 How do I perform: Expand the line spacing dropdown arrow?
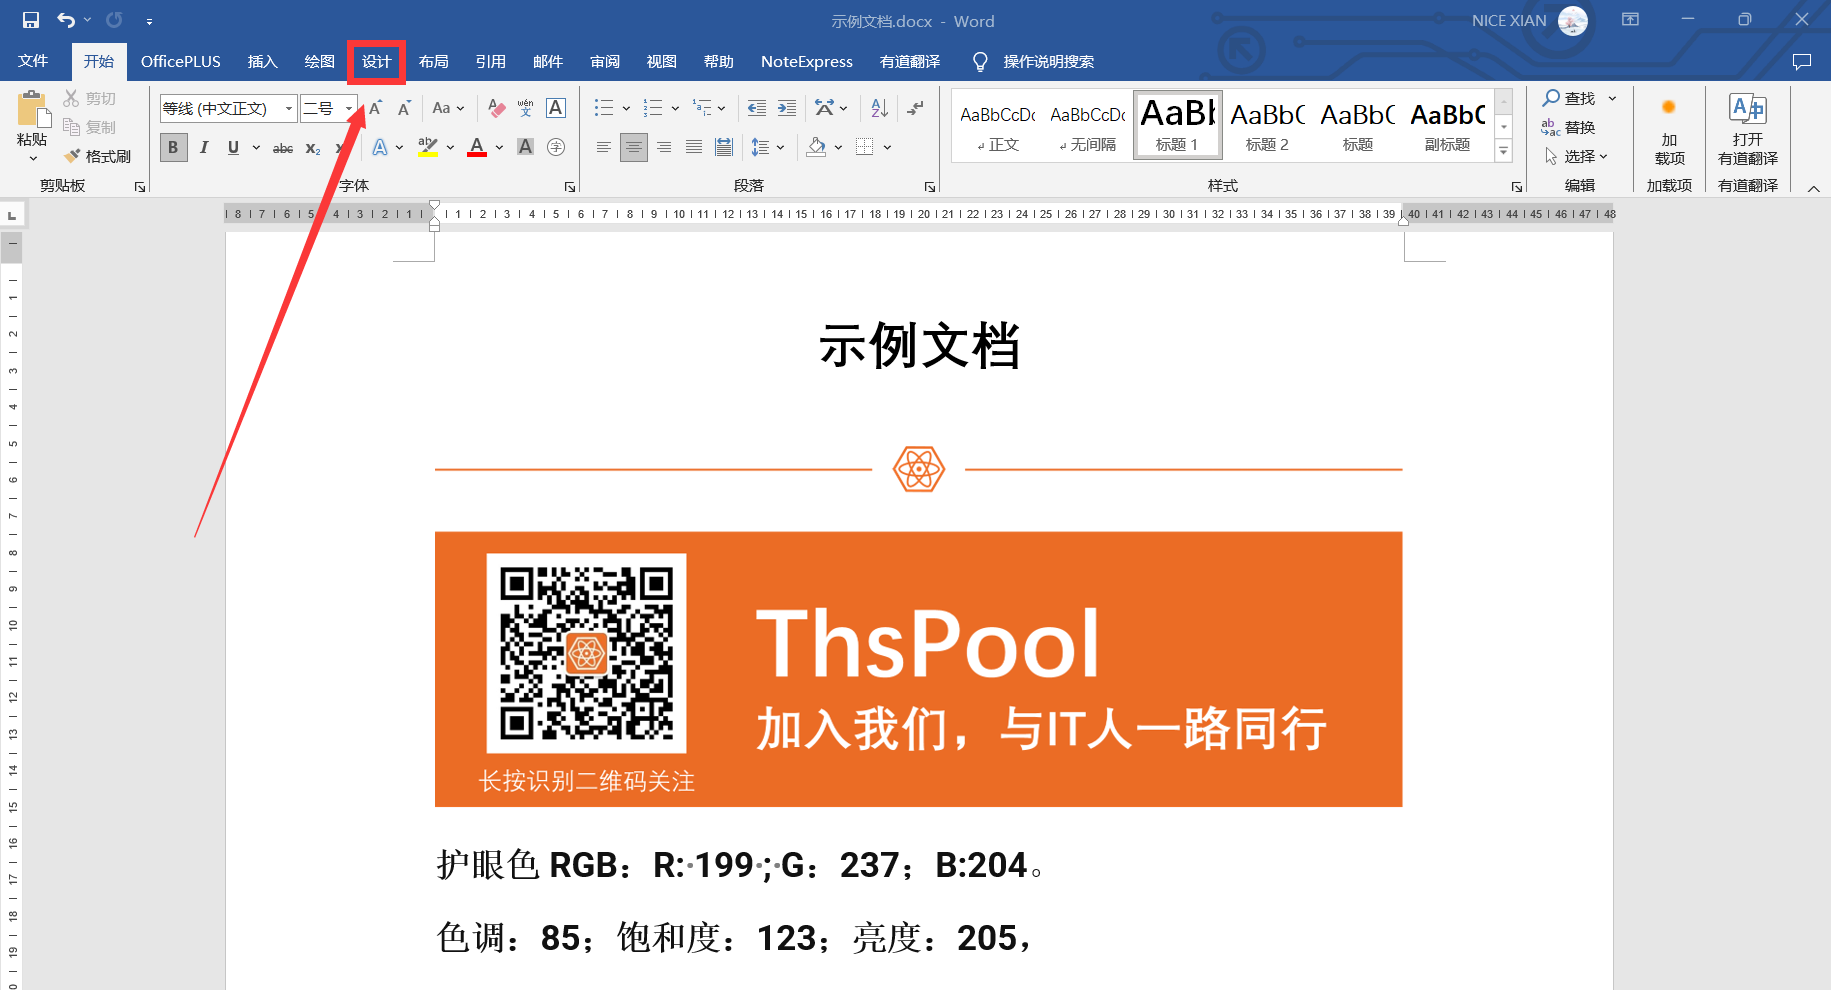click(780, 147)
